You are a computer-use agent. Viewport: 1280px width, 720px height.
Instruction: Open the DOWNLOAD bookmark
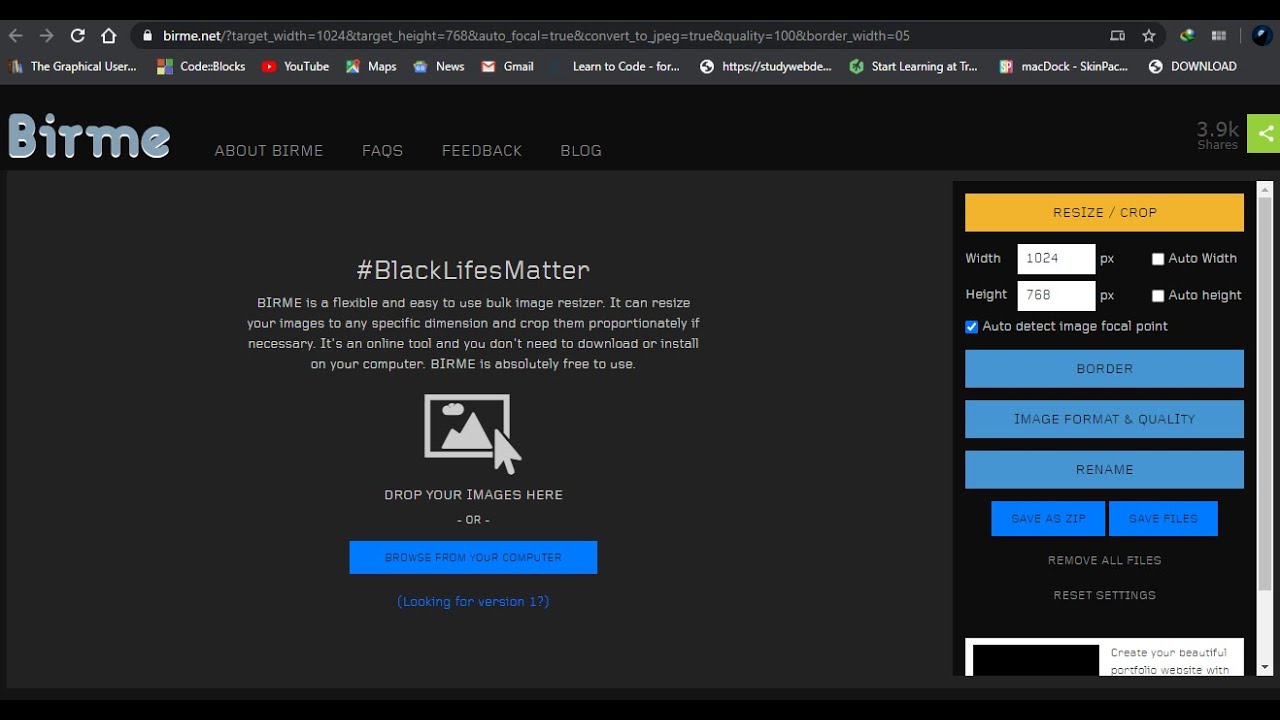coord(1192,67)
